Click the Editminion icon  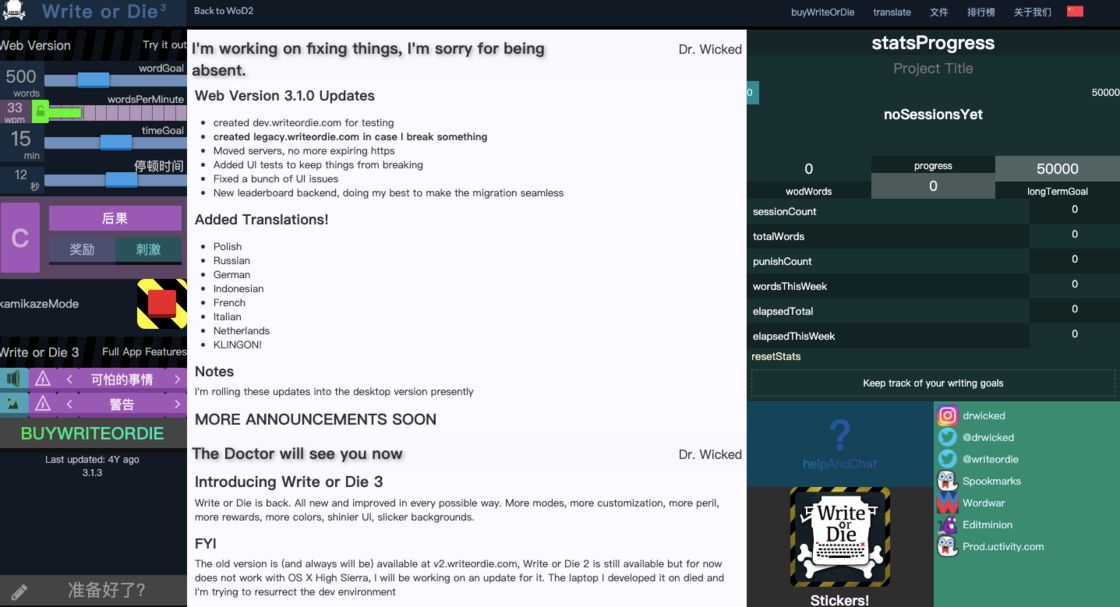[x=947, y=525]
